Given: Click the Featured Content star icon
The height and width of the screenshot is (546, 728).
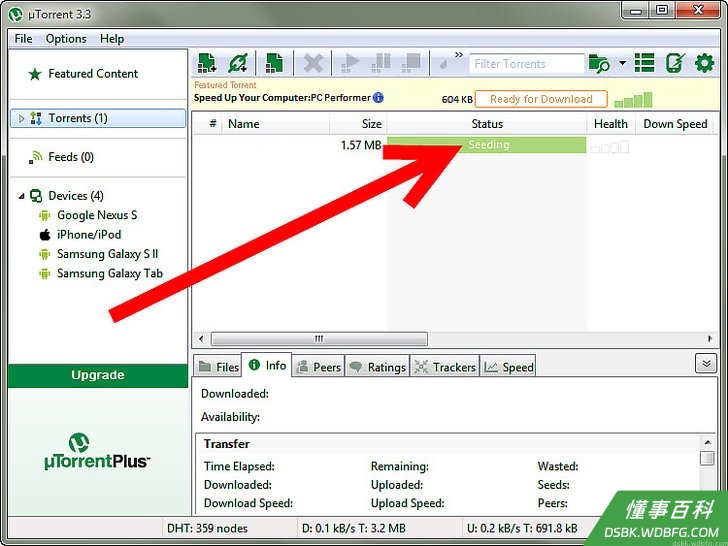Looking at the screenshot, I should (34, 74).
